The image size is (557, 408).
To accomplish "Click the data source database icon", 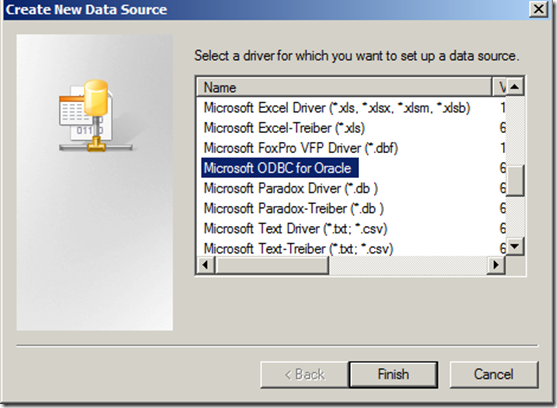I will pyautogui.click(x=96, y=115).
